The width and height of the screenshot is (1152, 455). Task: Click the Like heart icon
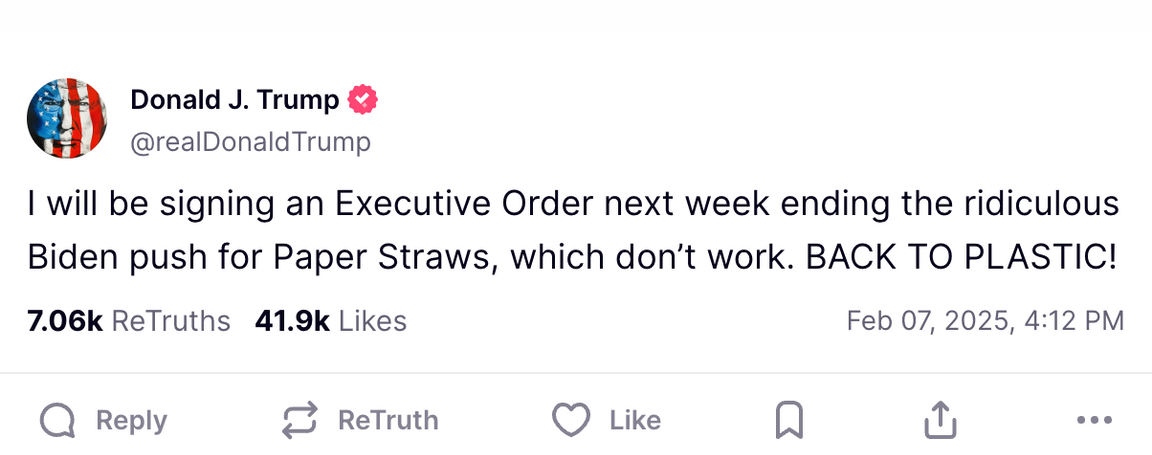(571, 421)
